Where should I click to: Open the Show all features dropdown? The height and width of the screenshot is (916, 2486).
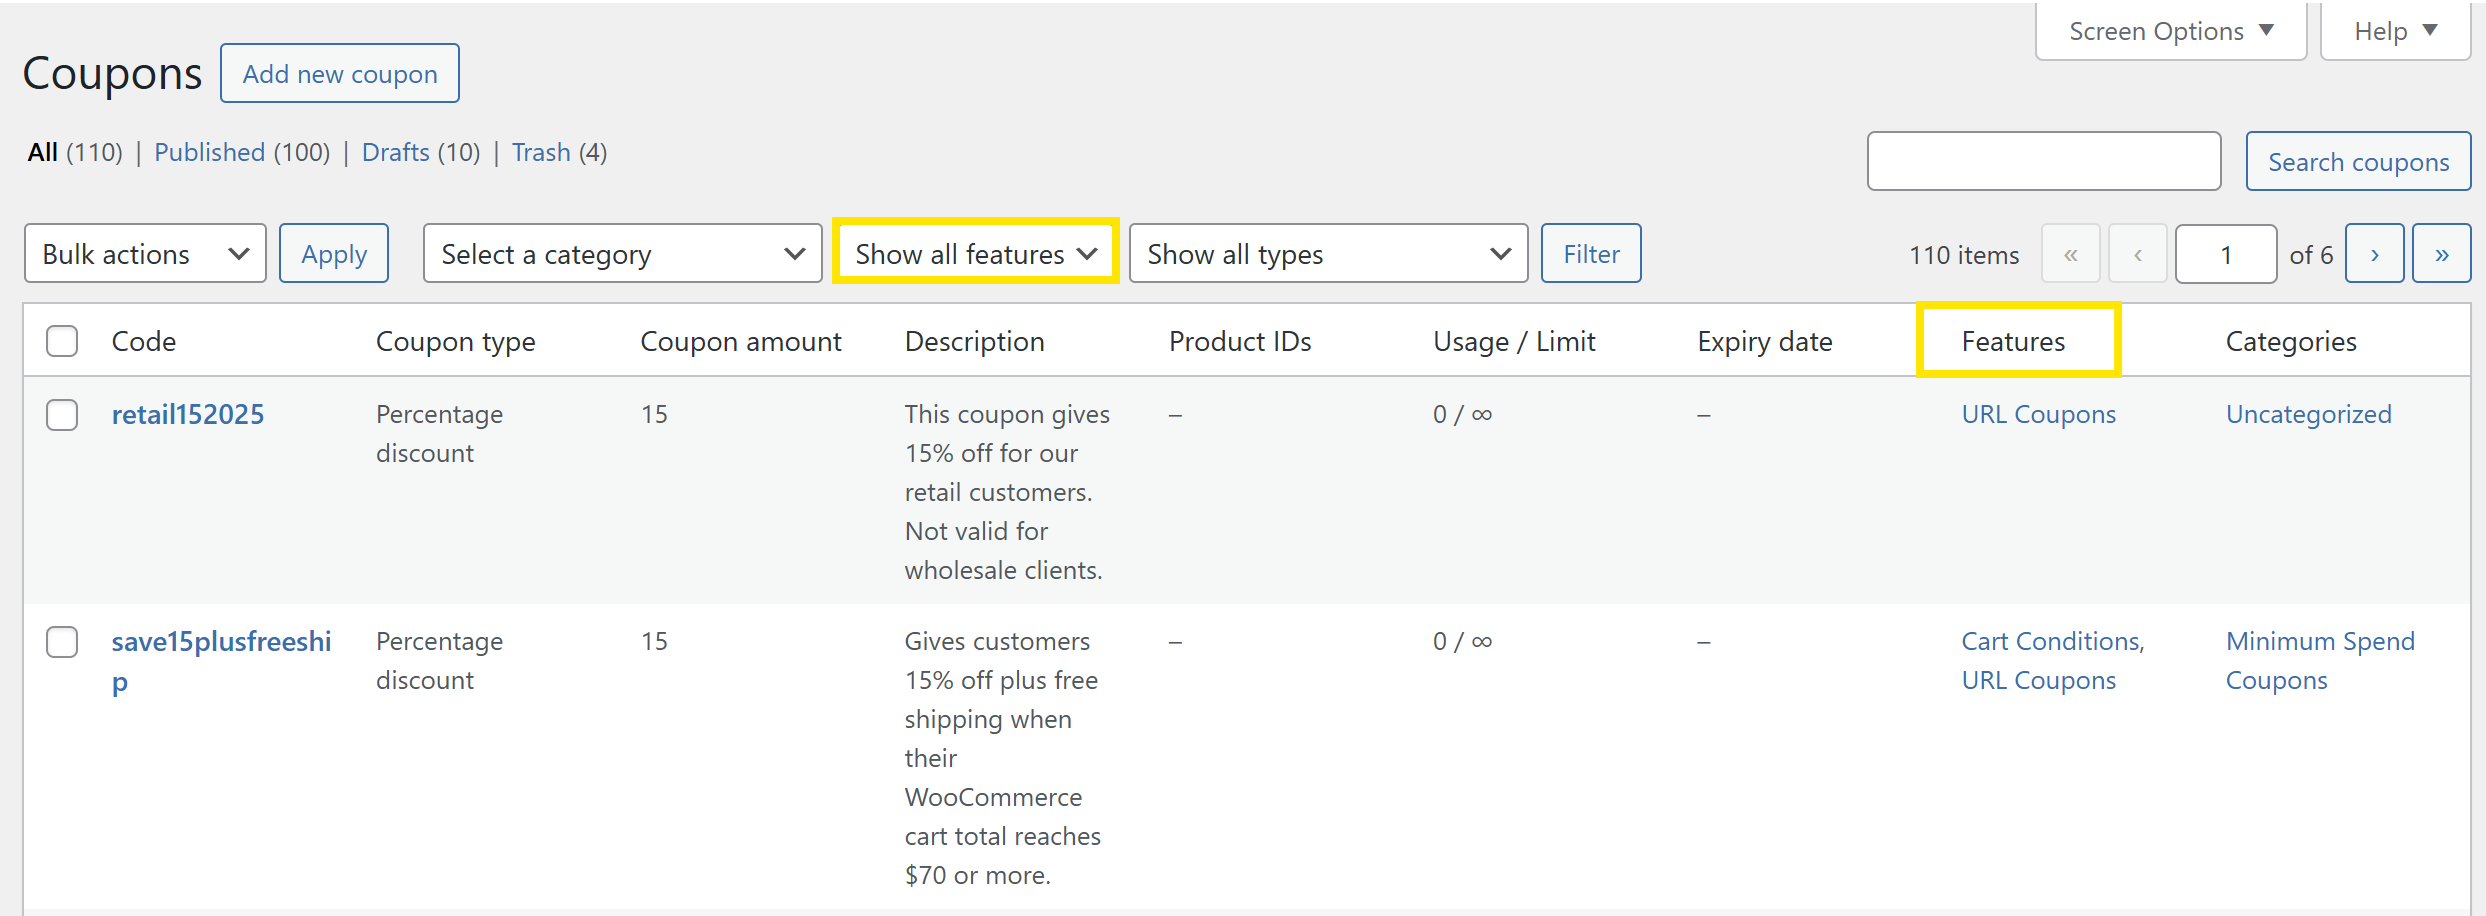[x=975, y=254]
